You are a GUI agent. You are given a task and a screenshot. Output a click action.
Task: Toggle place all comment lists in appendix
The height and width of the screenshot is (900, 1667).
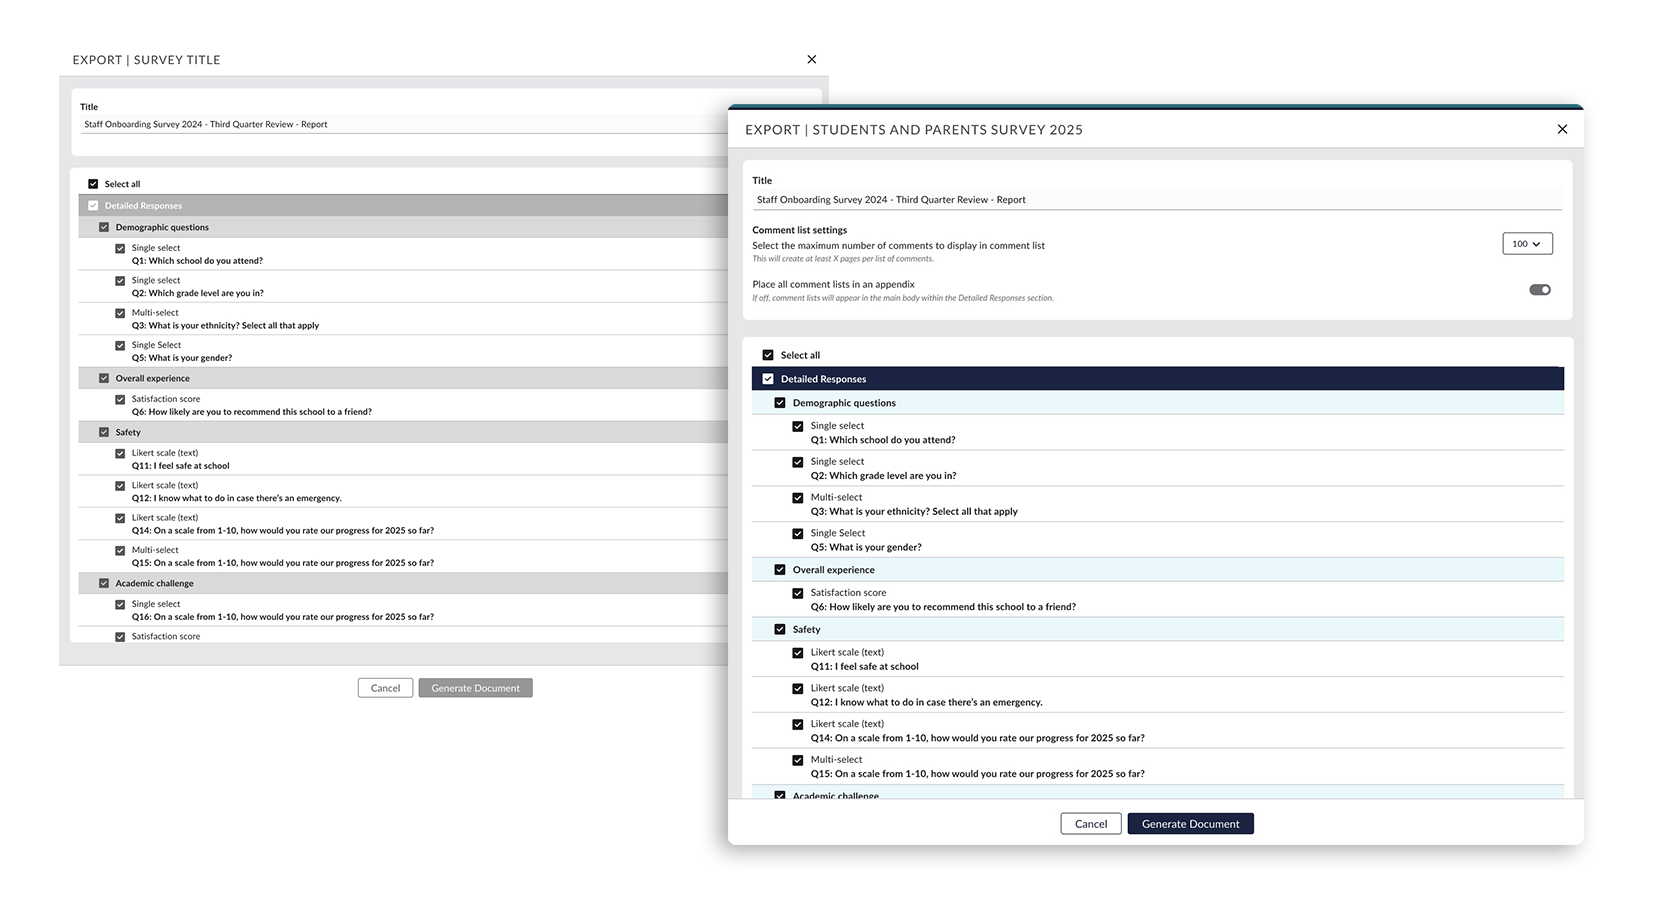pos(1540,290)
